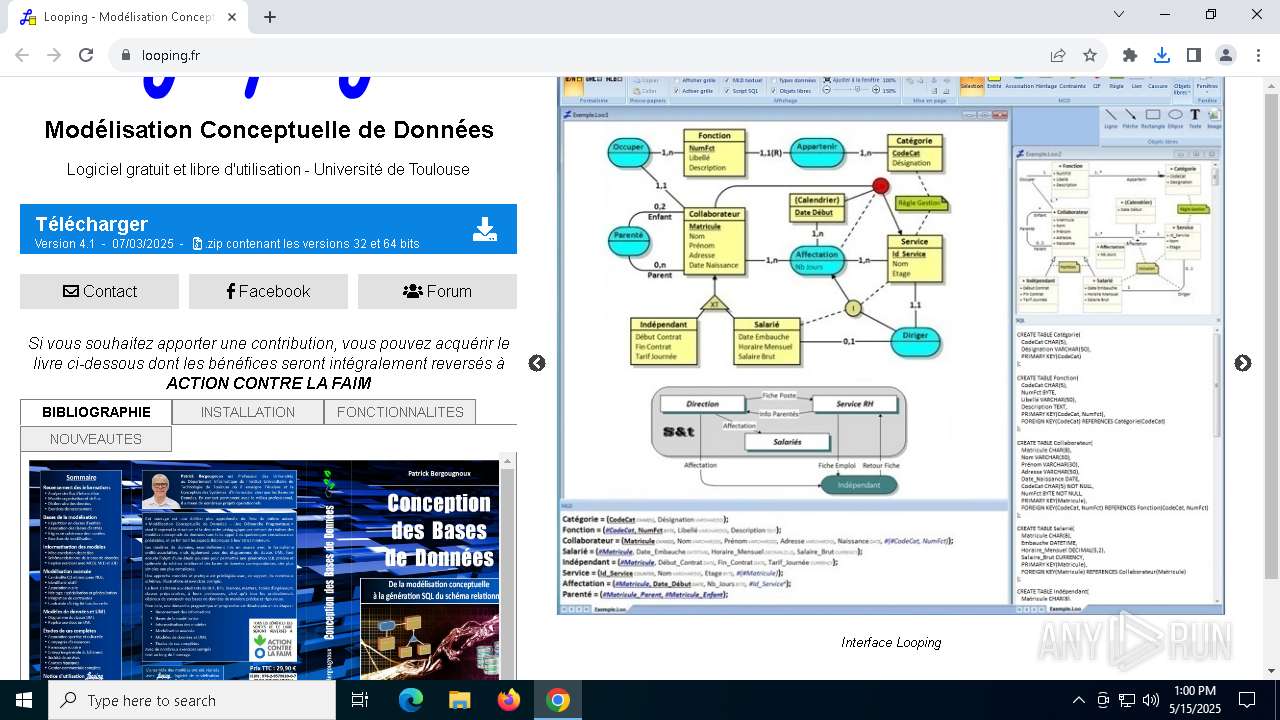Launch Microsoft Edge from the taskbar

tap(411, 700)
